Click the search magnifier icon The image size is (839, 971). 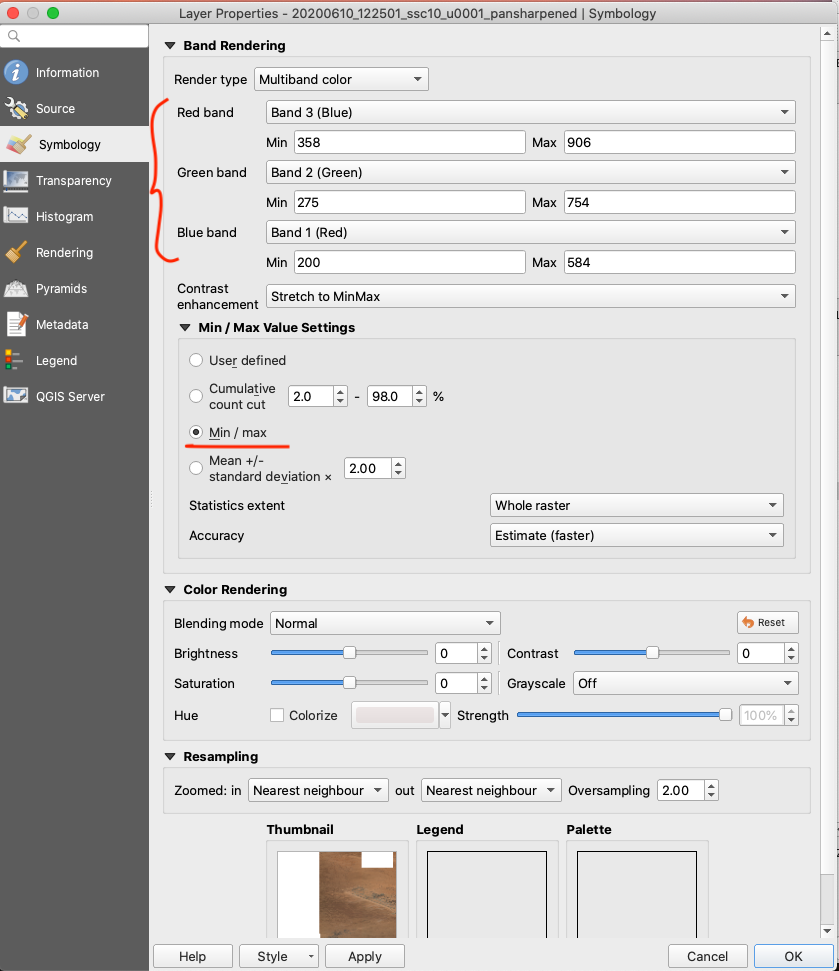point(14,37)
